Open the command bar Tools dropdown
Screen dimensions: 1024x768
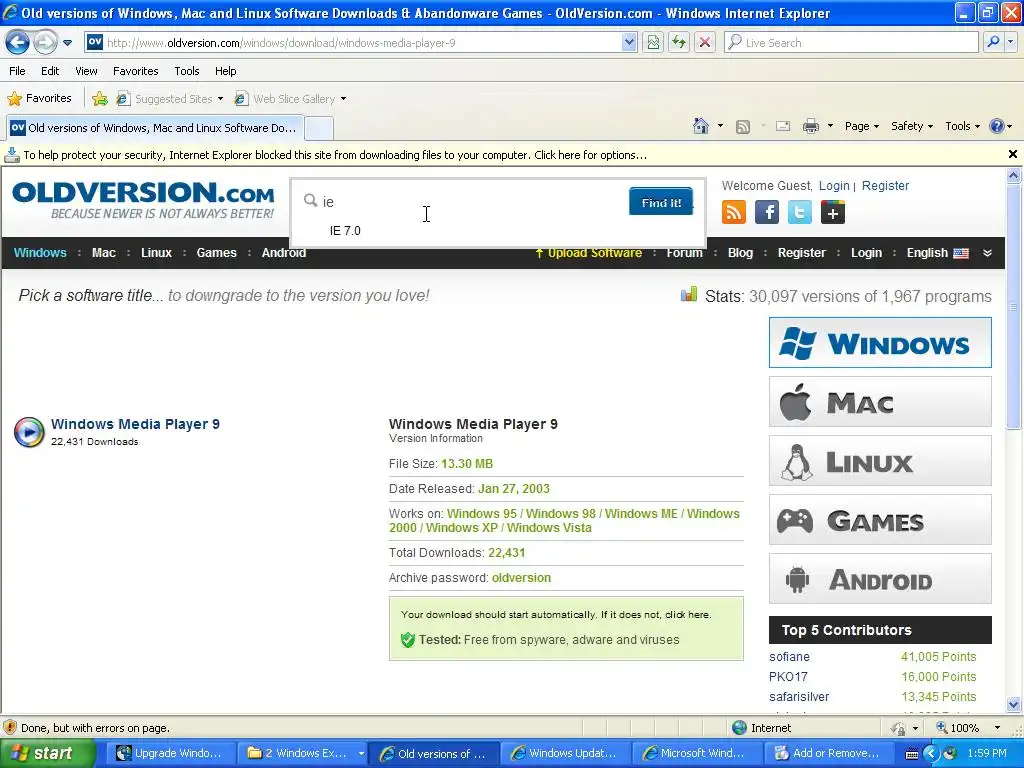click(963, 127)
